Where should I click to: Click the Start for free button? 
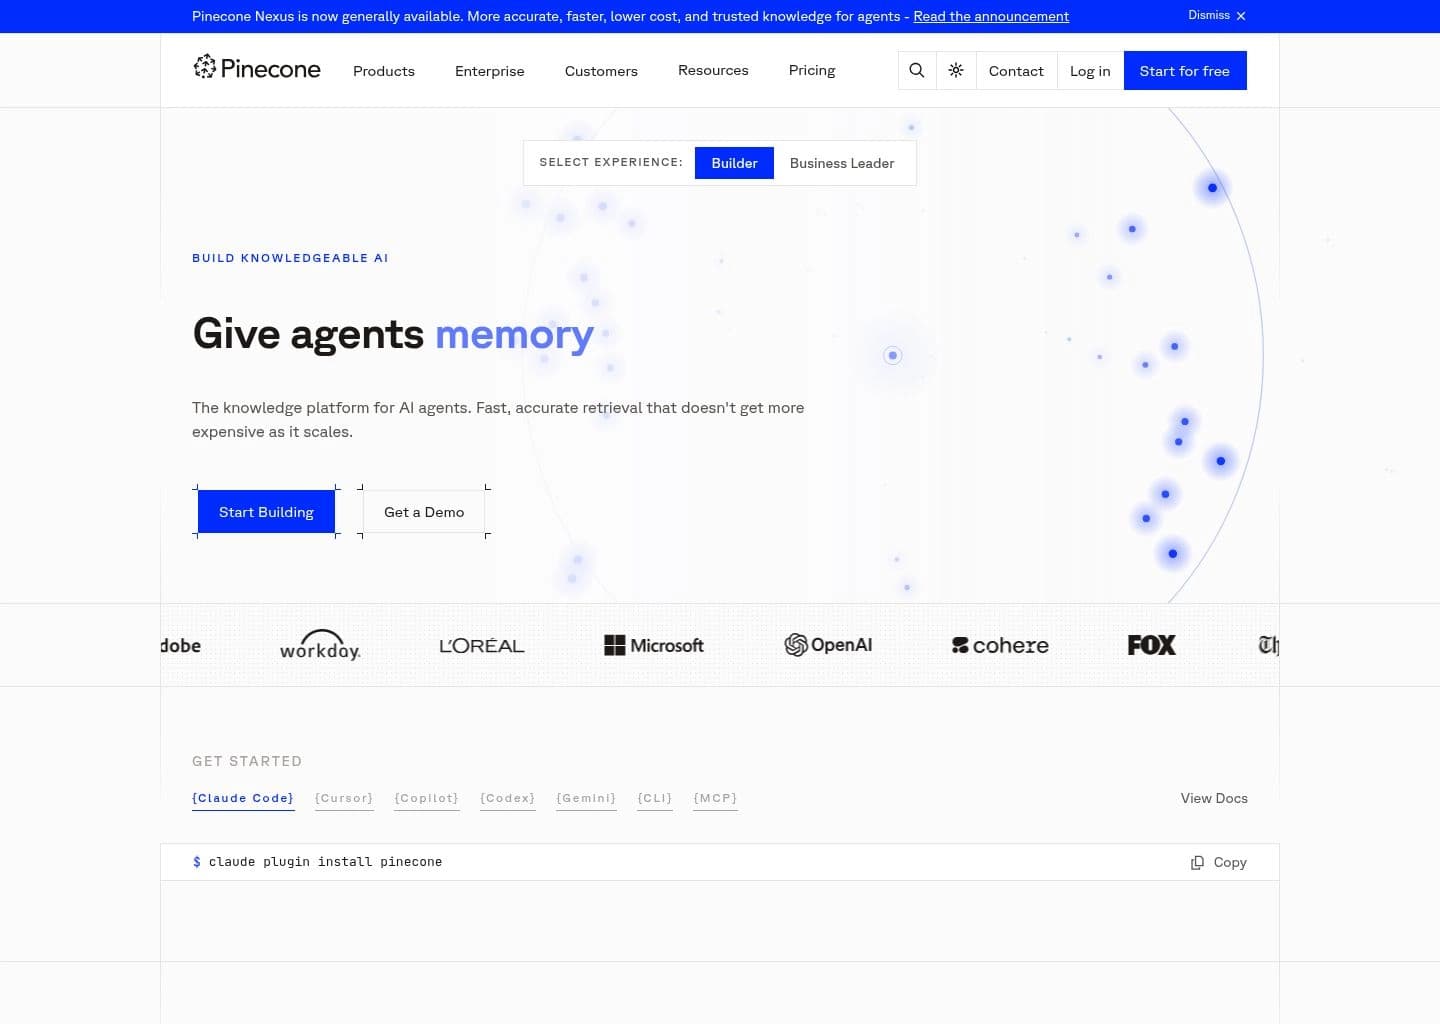(1185, 71)
